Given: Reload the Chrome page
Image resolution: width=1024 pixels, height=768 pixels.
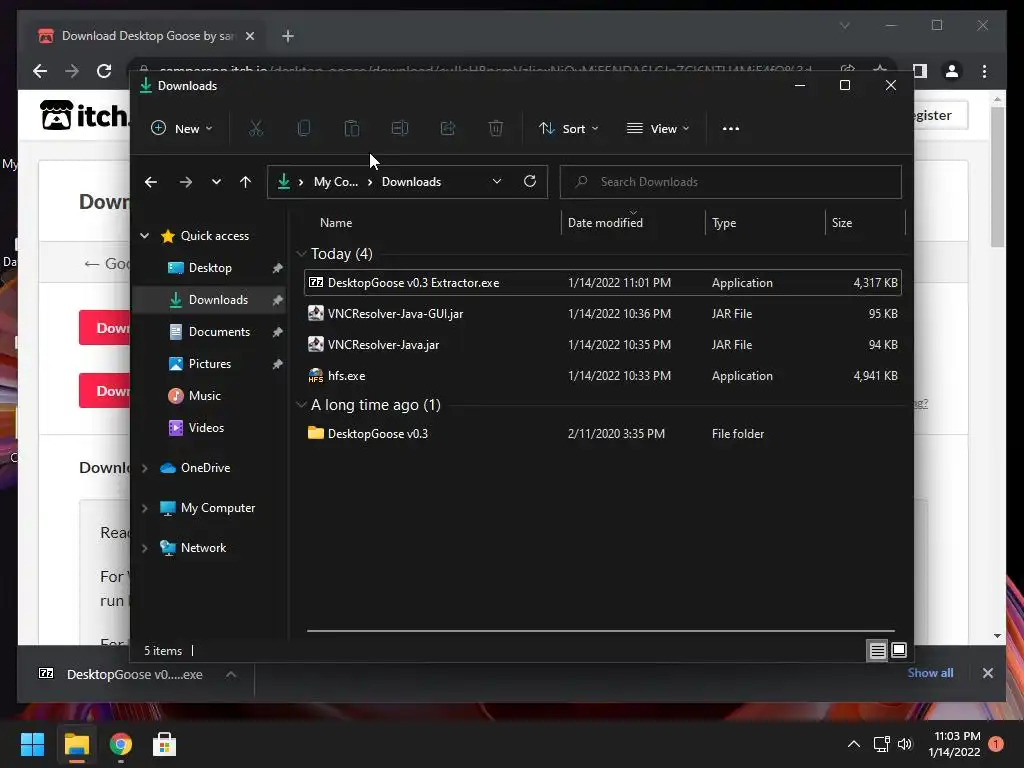Looking at the screenshot, I should pos(104,71).
